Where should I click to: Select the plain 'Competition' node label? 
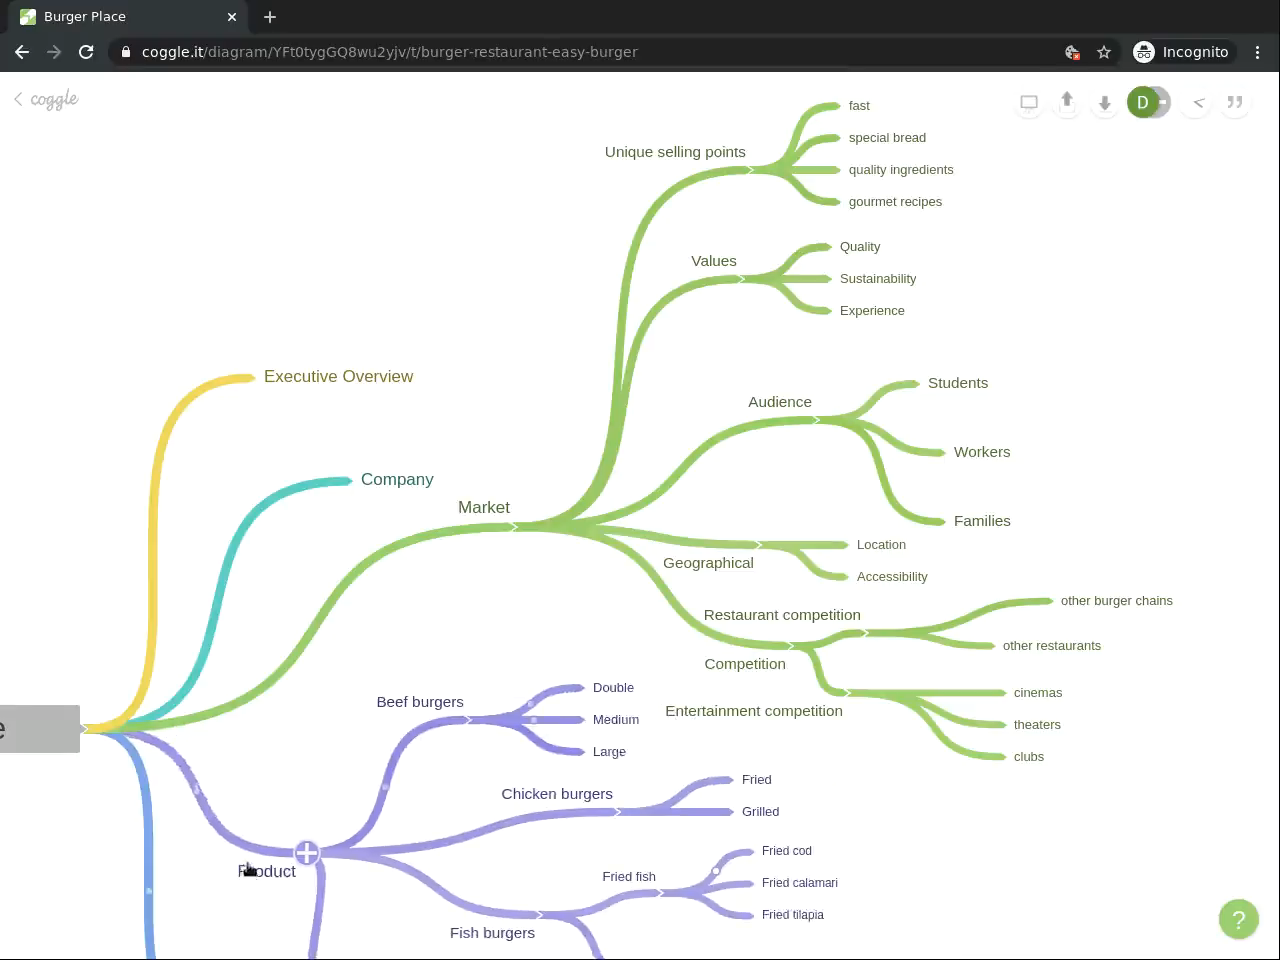click(x=745, y=664)
